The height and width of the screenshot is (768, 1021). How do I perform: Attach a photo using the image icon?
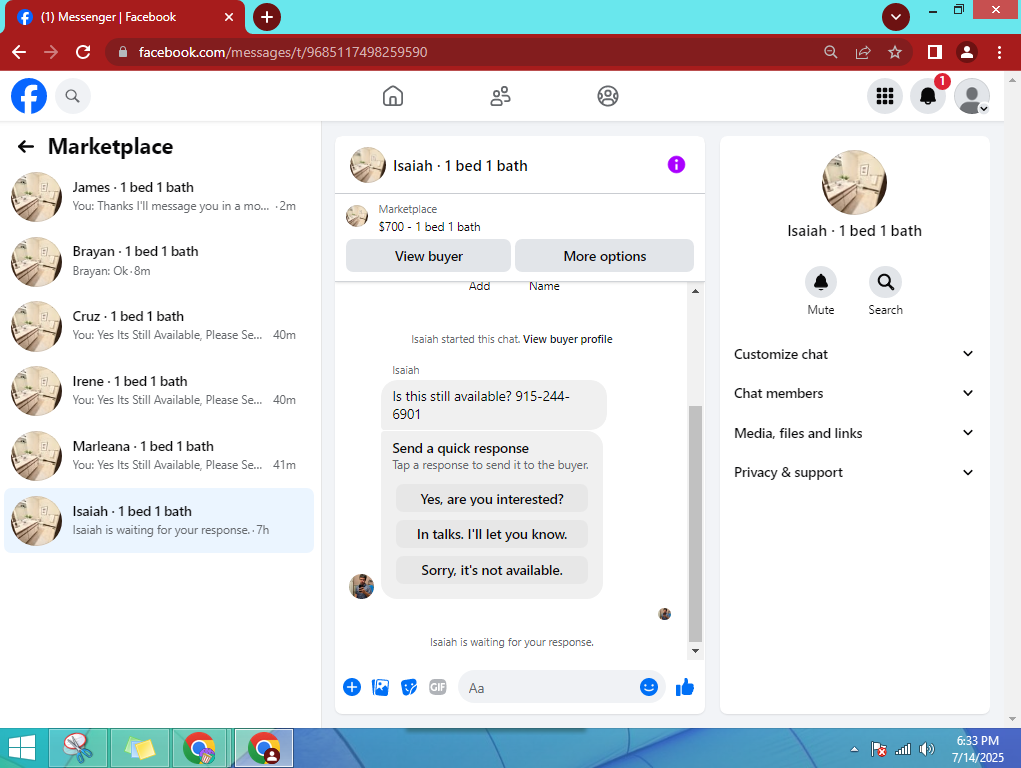pos(380,687)
